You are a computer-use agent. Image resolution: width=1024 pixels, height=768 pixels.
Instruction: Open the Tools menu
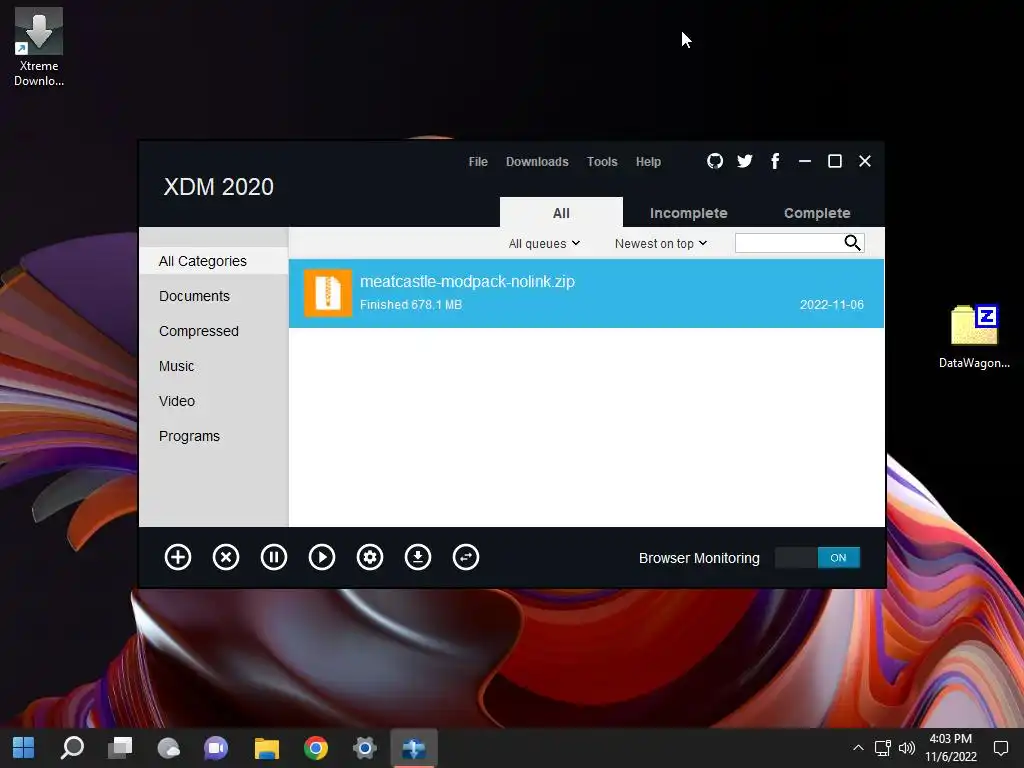click(x=601, y=161)
